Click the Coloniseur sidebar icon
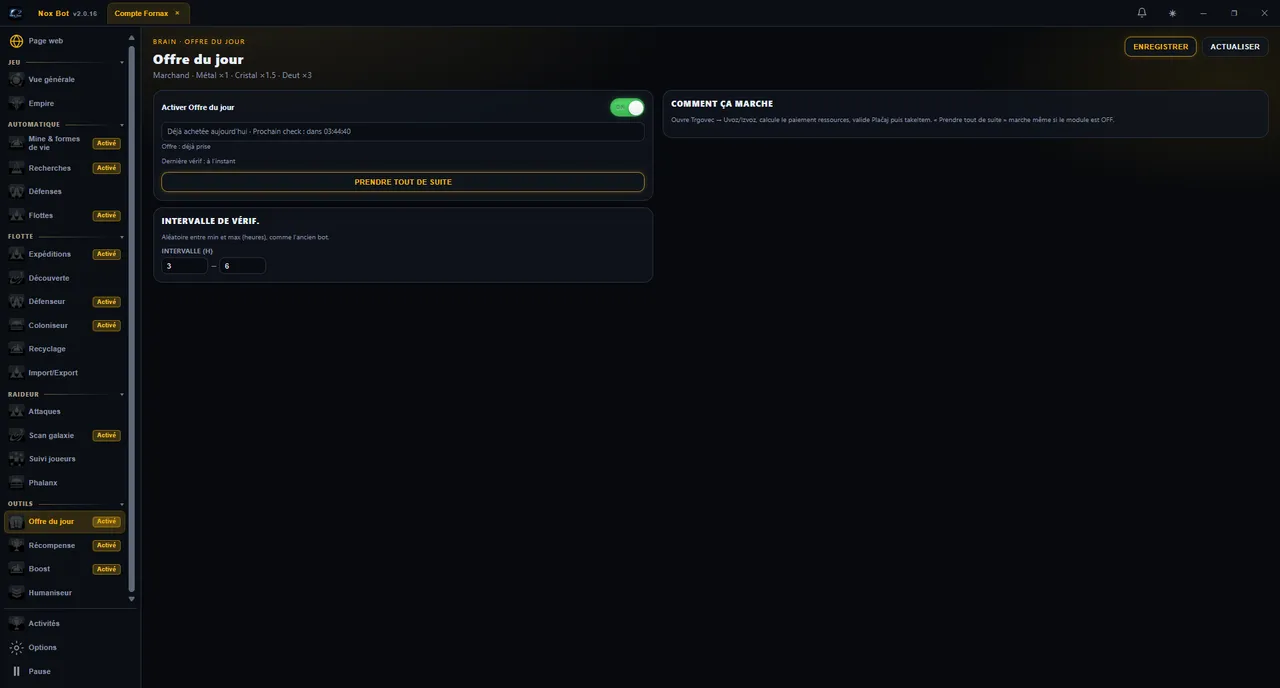Viewport: 1280px width, 688px height. click(16, 325)
